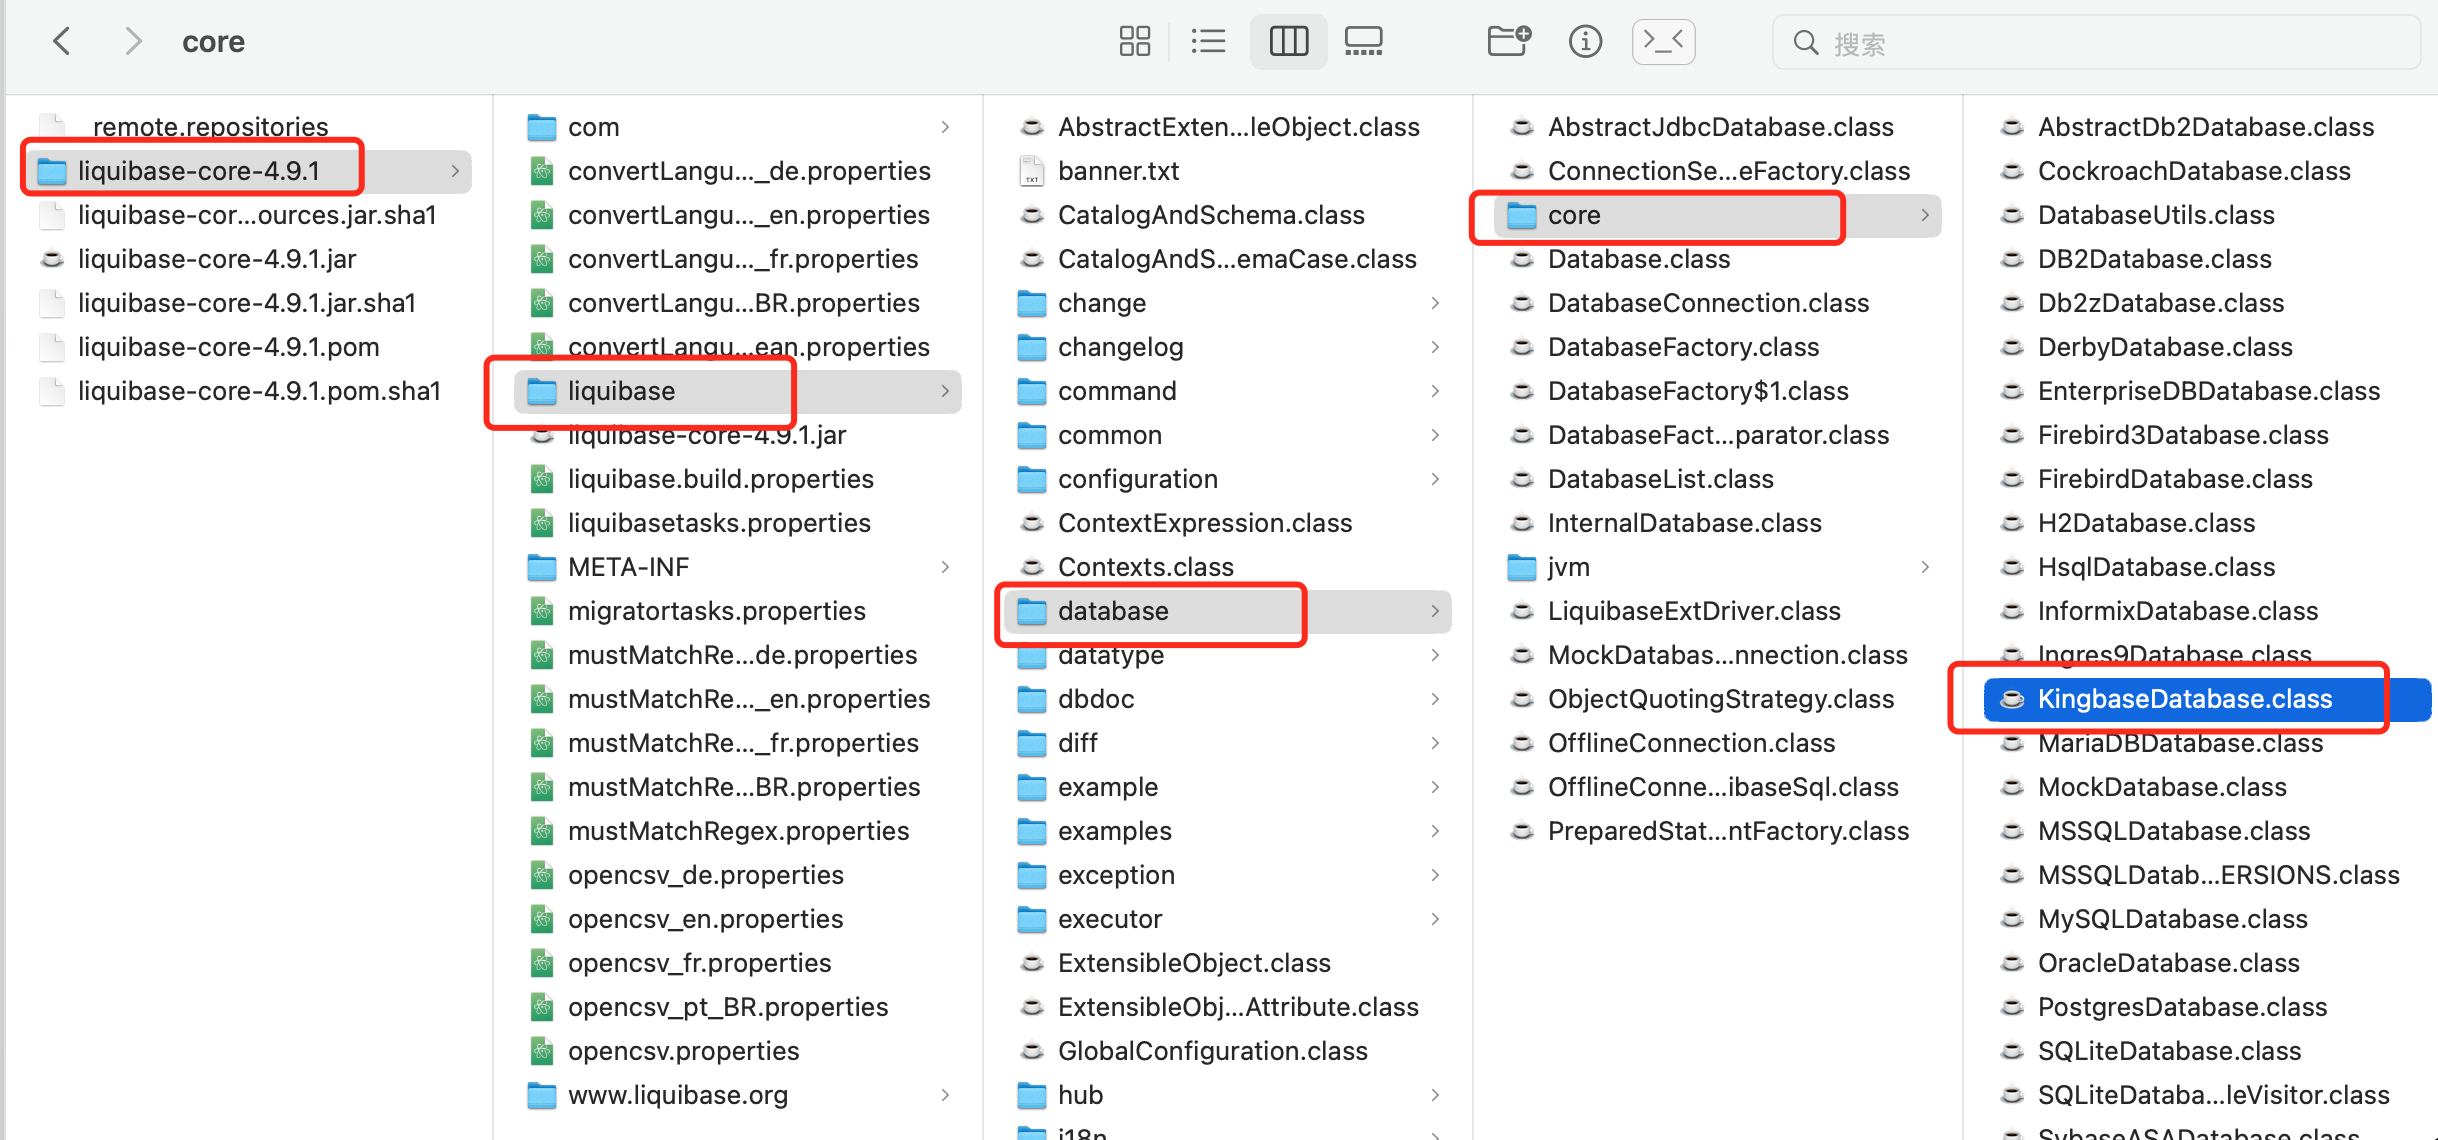Click the column view icon
This screenshot has height=1140, width=2438.
pyautogui.click(x=1288, y=41)
